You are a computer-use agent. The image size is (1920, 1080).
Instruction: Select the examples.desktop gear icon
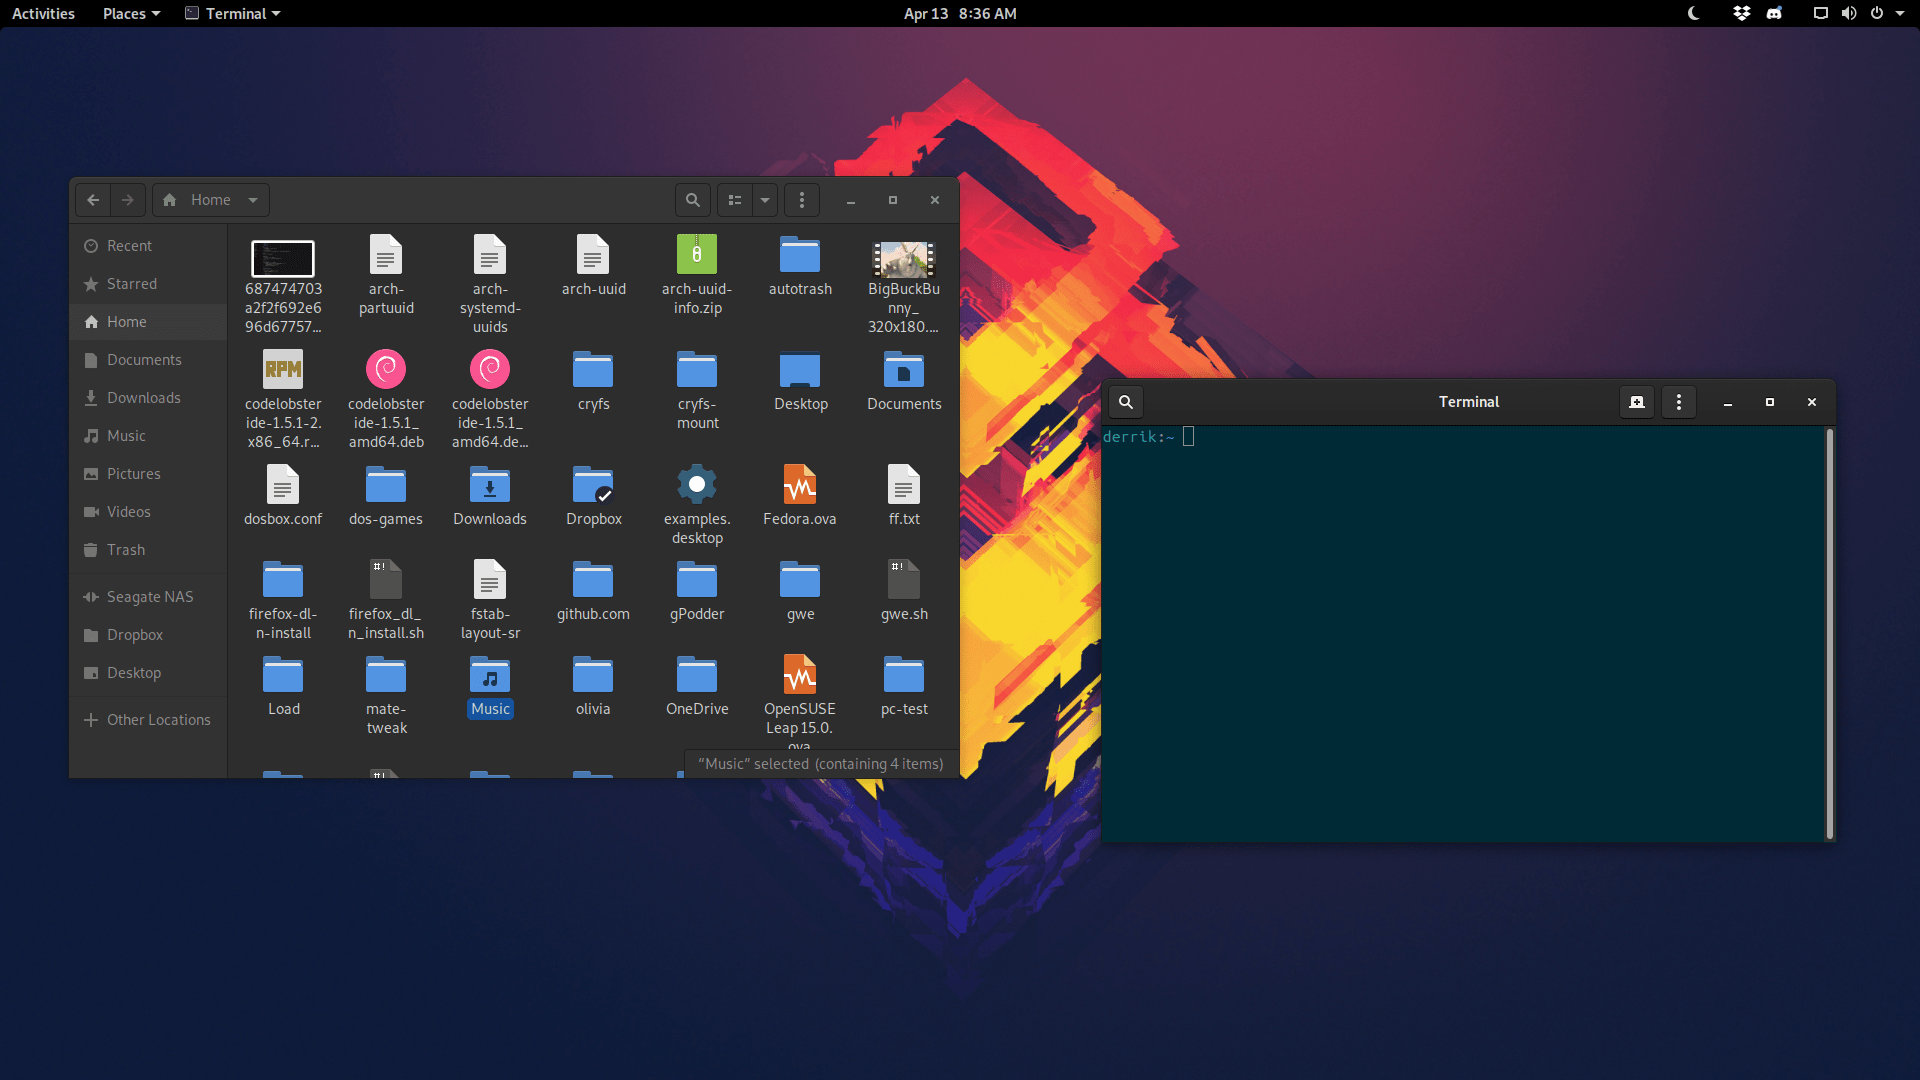[x=697, y=485]
